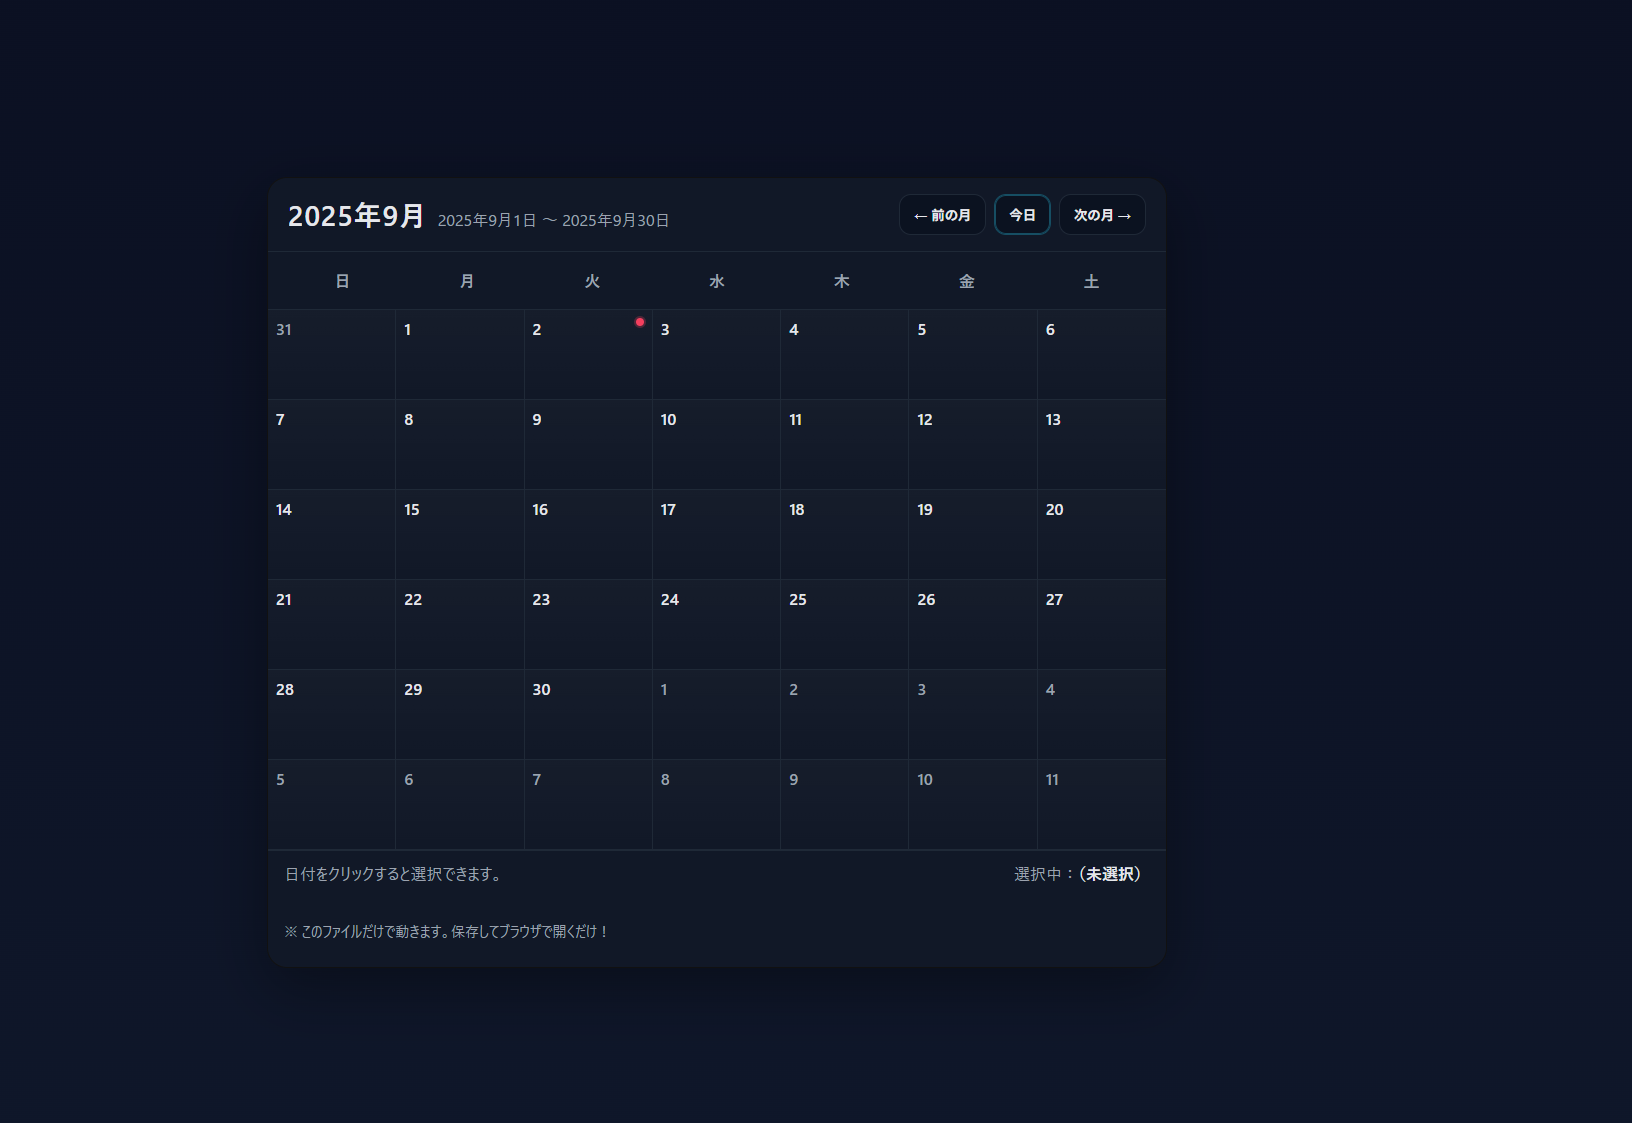Image resolution: width=1632 pixels, height=1123 pixels.
Task: Go to next month with 次の月
Action: tap(1102, 215)
